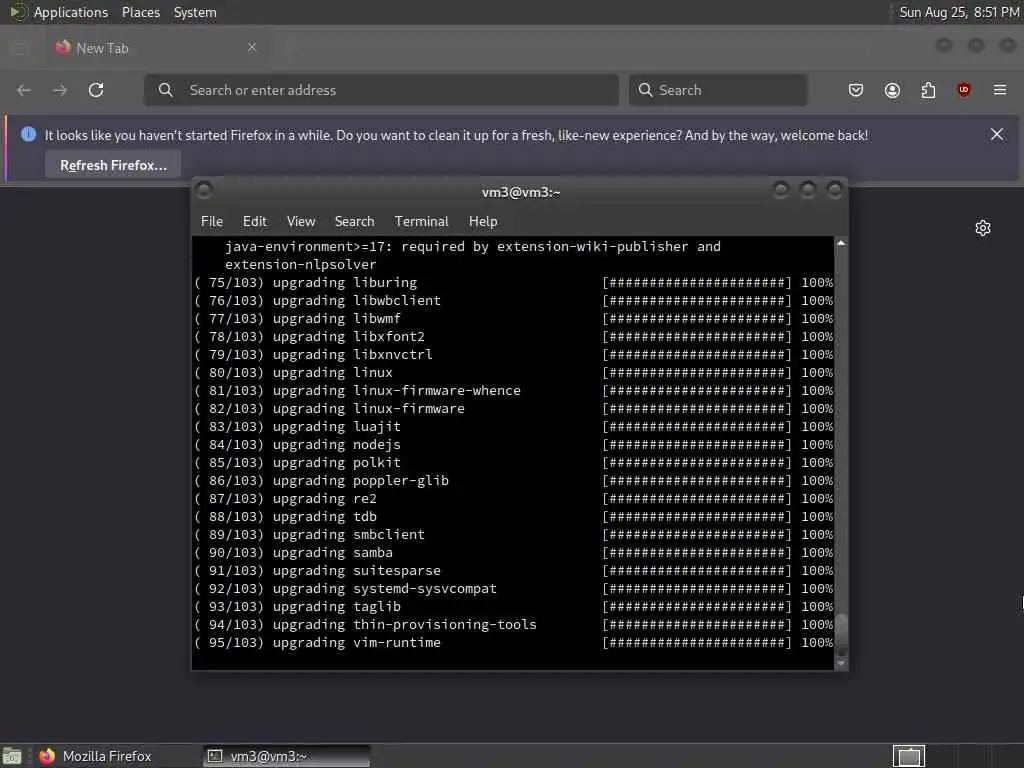The width and height of the screenshot is (1024, 768).
Task: Click the text 'upgrading luajit'
Action: (x=336, y=426)
